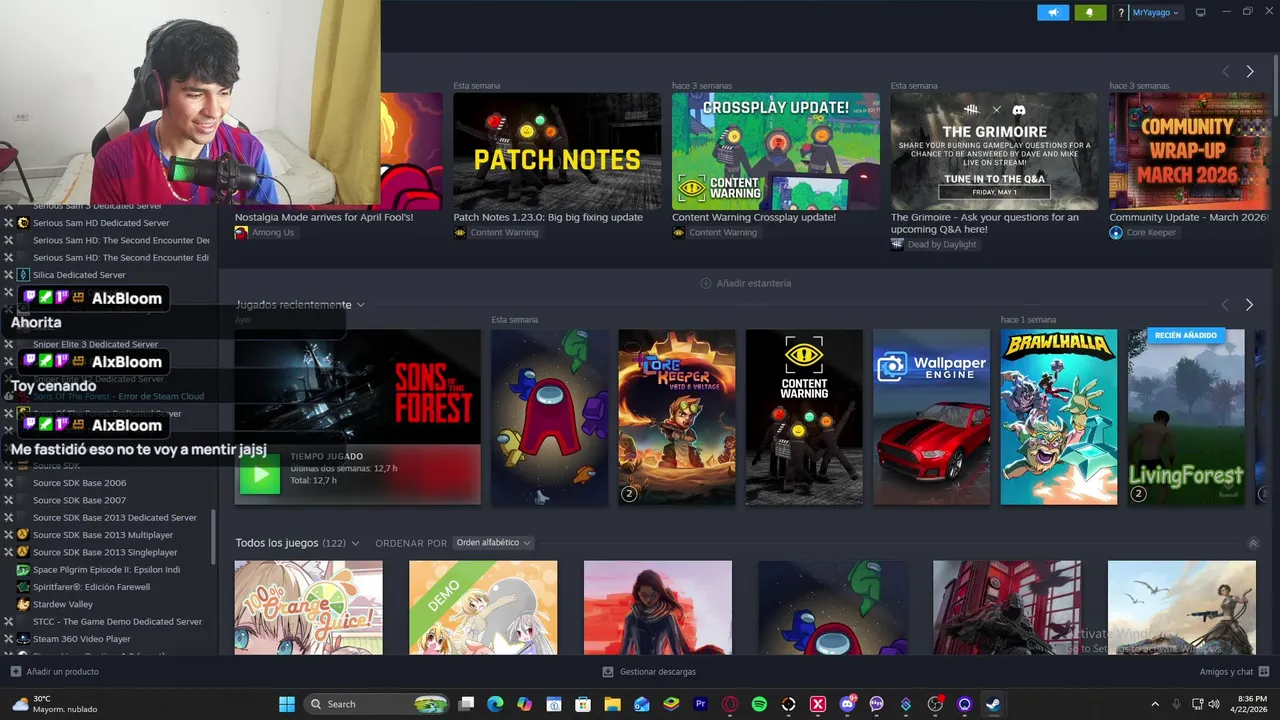This screenshot has height=720, width=1280.
Task: Open Gestionar descargas
Action: (649, 672)
